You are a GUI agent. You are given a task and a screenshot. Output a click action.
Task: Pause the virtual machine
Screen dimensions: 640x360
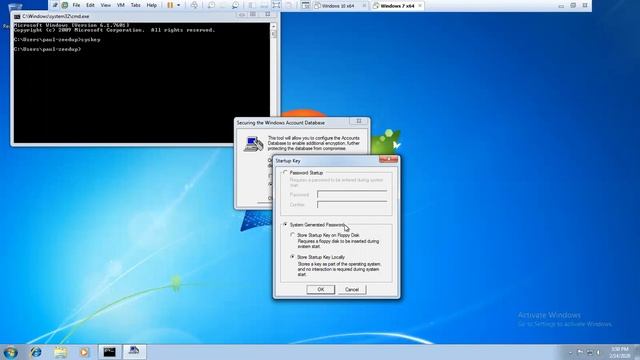(170, 5)
